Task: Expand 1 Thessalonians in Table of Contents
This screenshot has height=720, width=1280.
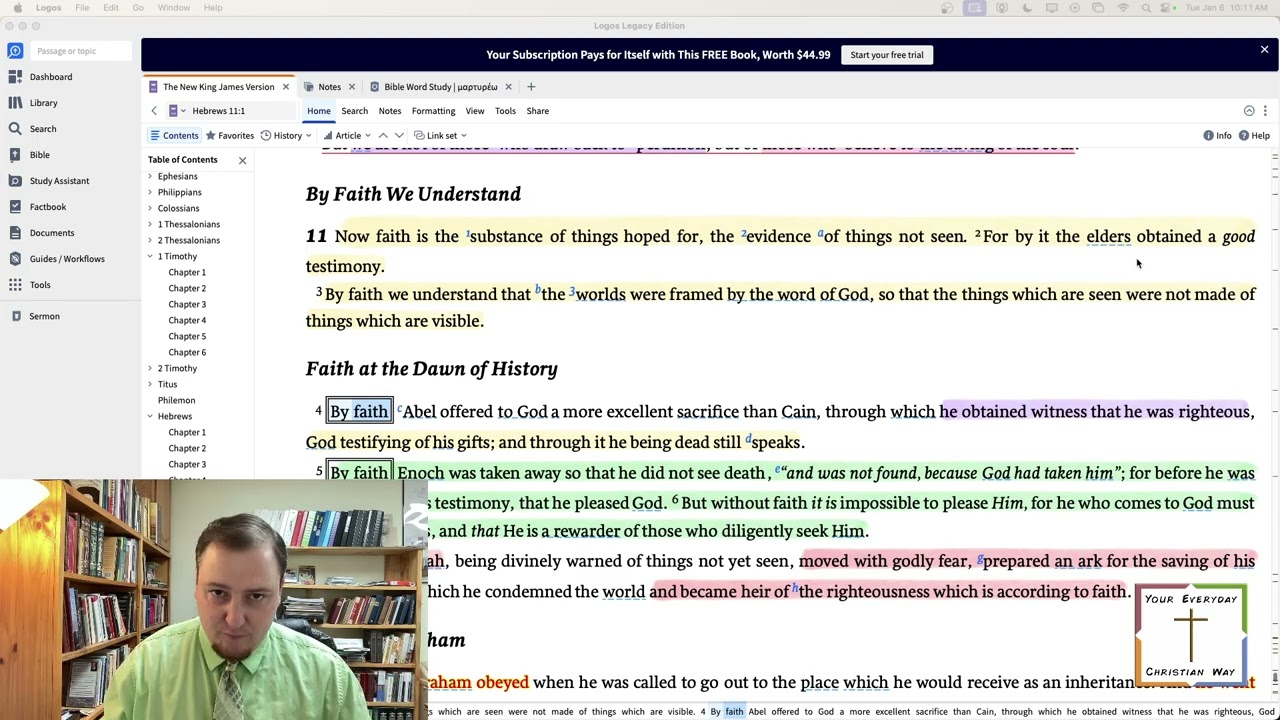Action: pos(150,224)
